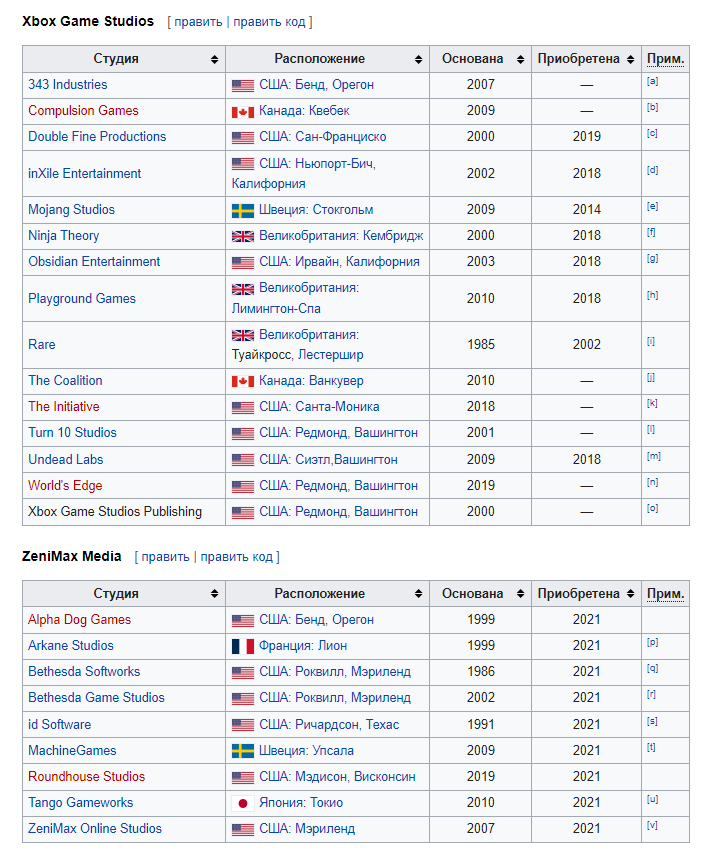This screenshot has width=728, height=864.
Task: Click the US flag in 343 Industries row
Action: coord(242,85)
